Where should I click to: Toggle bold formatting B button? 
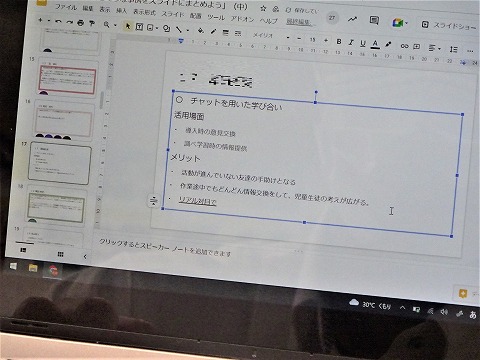click(339, 41)
